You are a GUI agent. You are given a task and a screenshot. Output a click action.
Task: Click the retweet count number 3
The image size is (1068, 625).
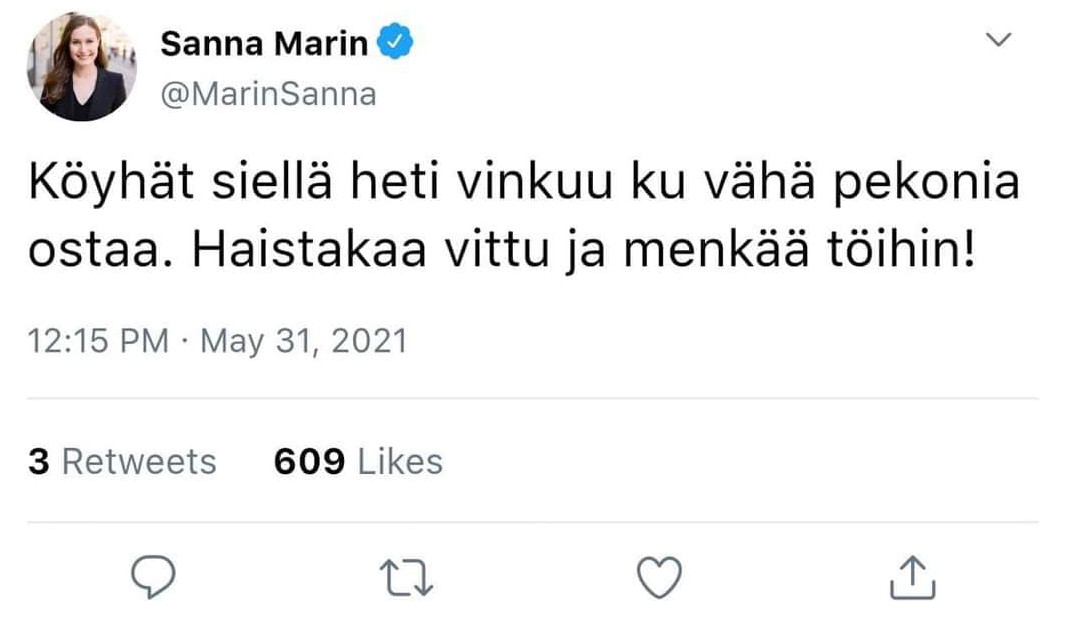38,461
